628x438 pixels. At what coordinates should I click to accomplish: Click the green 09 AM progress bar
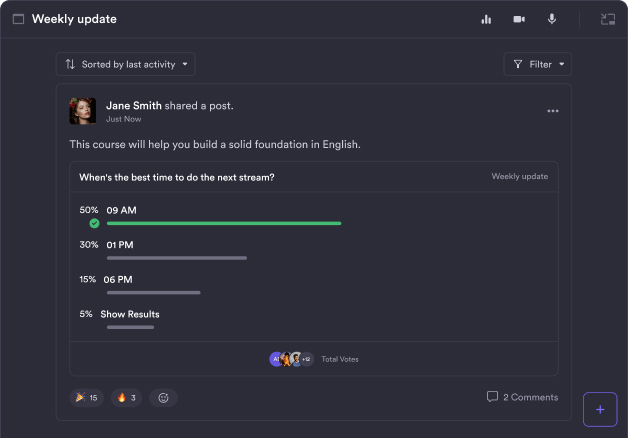click(224, 223)
